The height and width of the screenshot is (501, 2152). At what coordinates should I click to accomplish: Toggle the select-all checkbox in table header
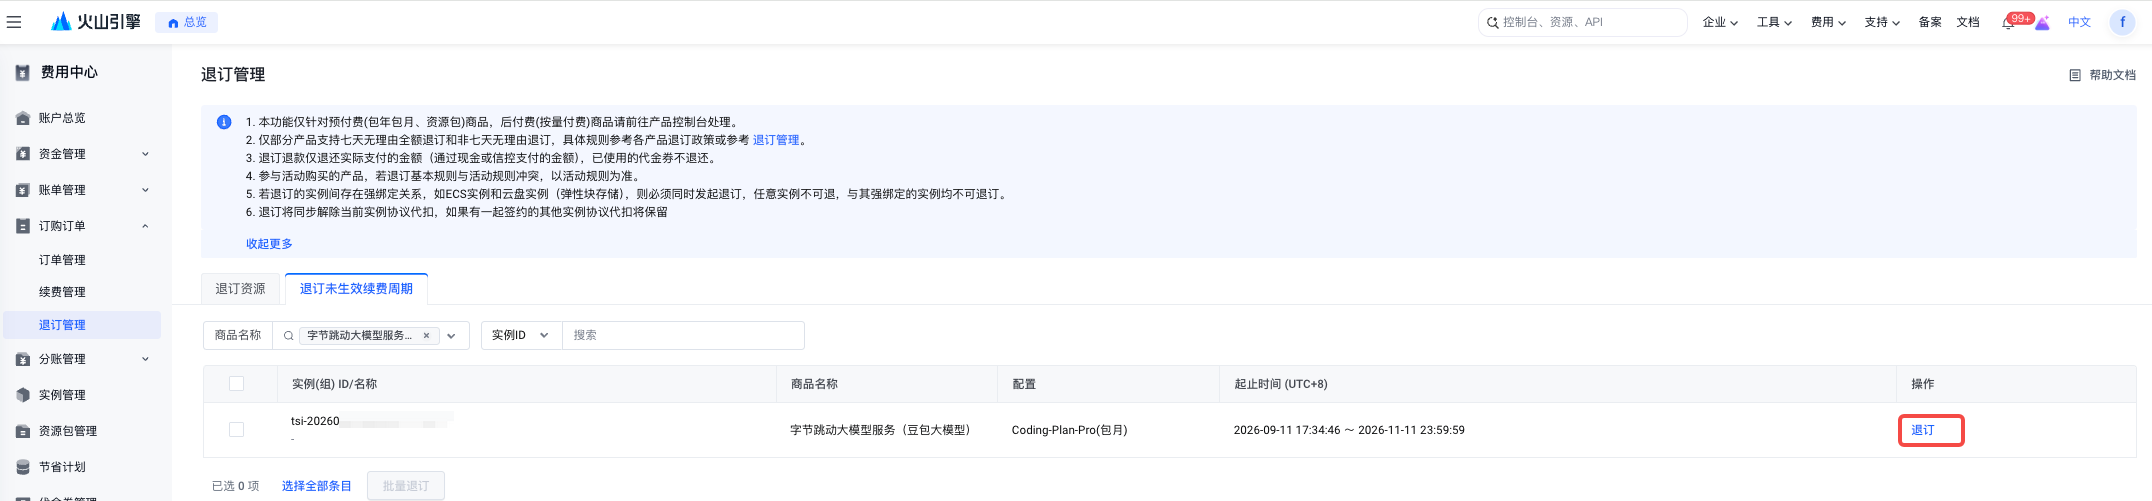237,384
